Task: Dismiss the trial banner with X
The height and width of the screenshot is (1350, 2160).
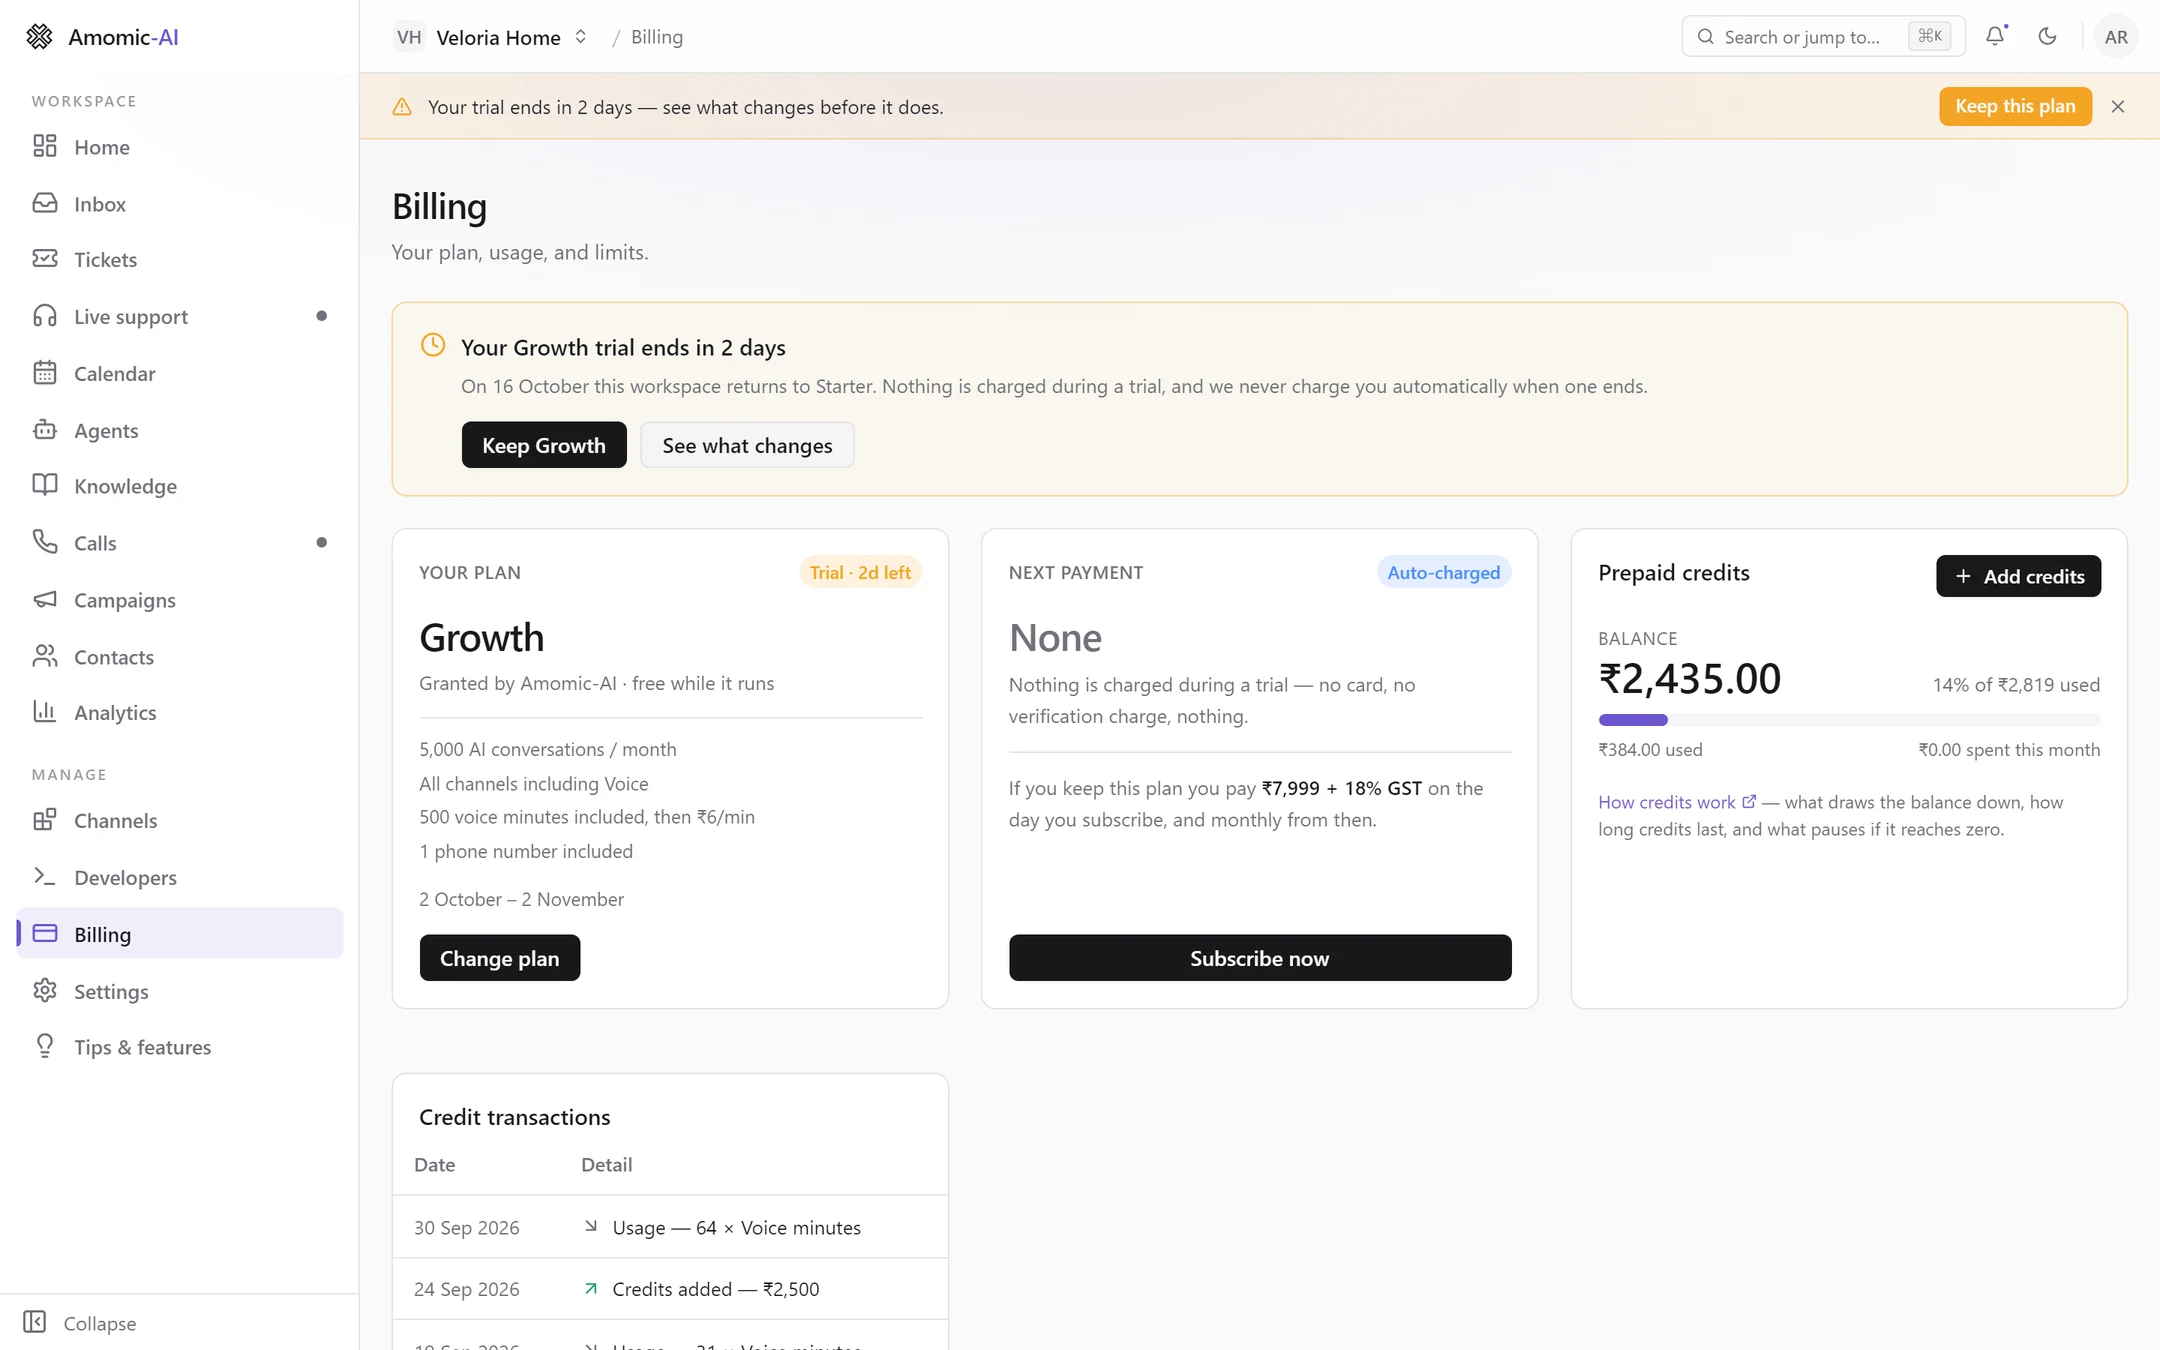Action: [2117, 107]
